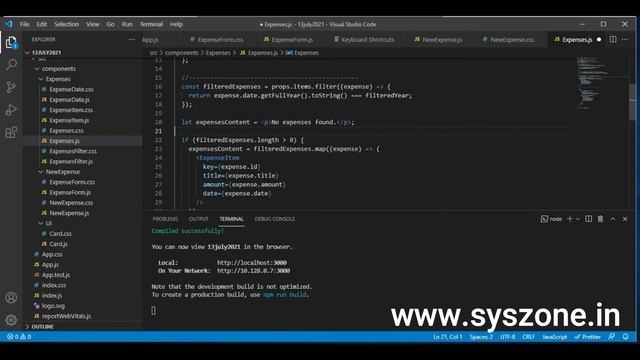This screenshot has width=640, height=360.
Task: Change language mode via JavaScript status item
Action: click(555, 337)
